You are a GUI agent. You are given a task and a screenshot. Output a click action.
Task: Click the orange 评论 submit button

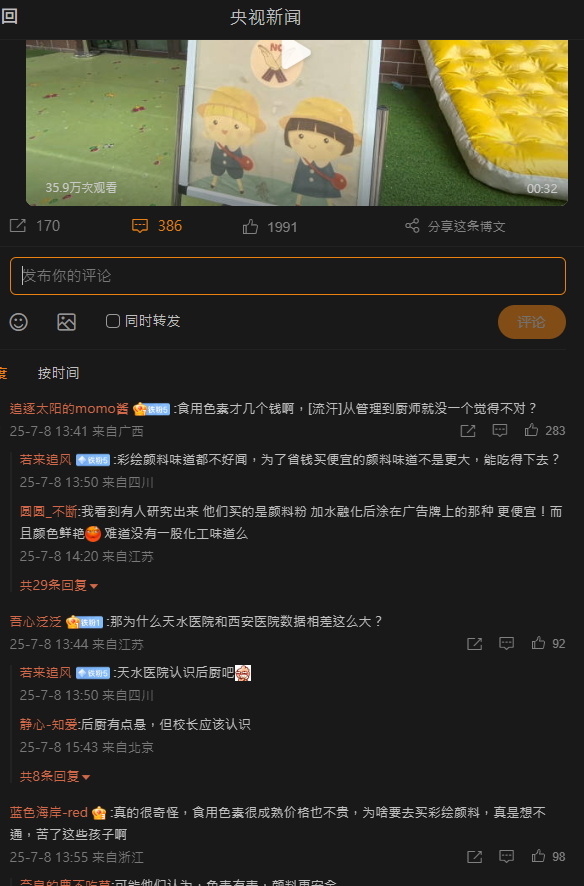pos(531,322)
